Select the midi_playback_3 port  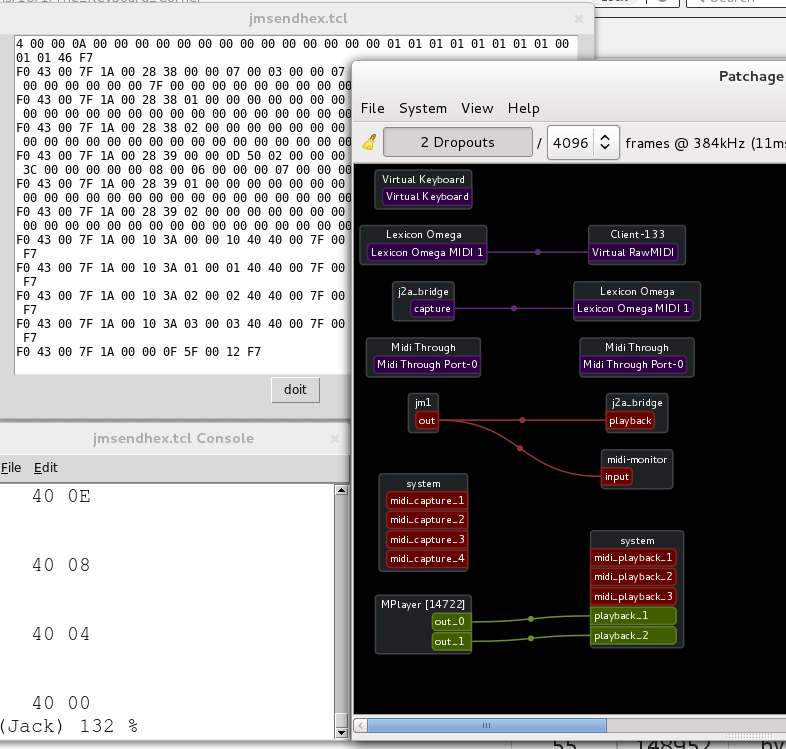(x=633, y=597)
